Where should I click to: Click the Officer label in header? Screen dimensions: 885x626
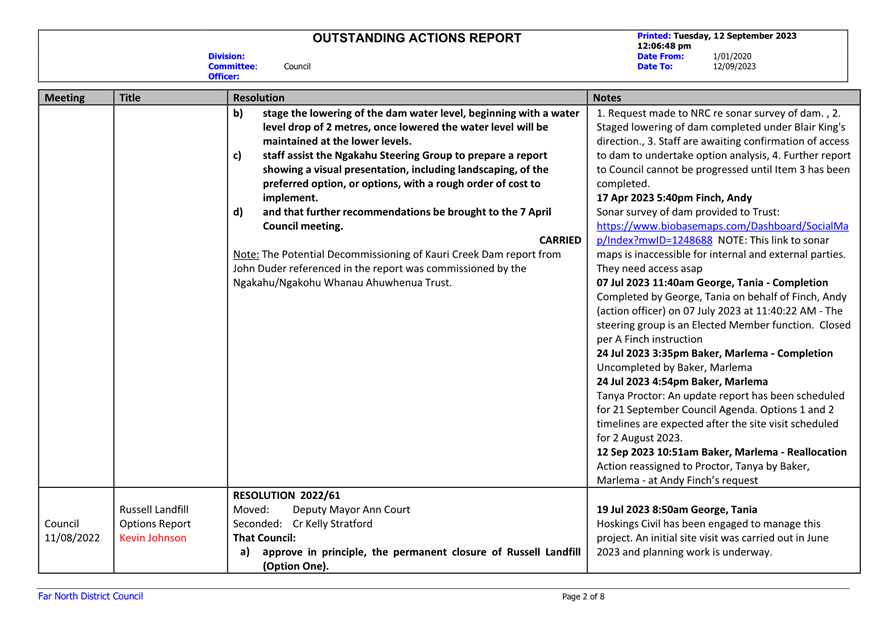[224, 76]
